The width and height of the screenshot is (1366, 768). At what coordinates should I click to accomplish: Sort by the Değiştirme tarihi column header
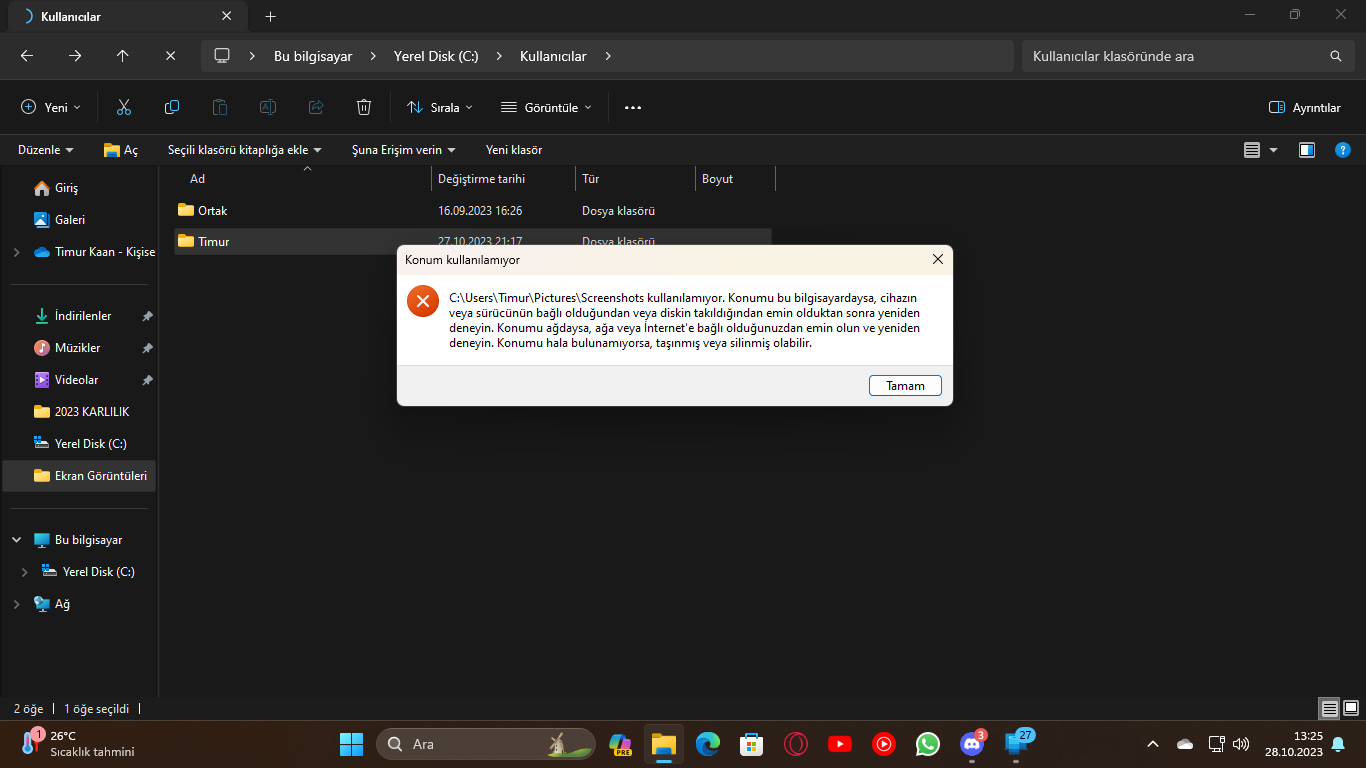click(x=504, y=179)
